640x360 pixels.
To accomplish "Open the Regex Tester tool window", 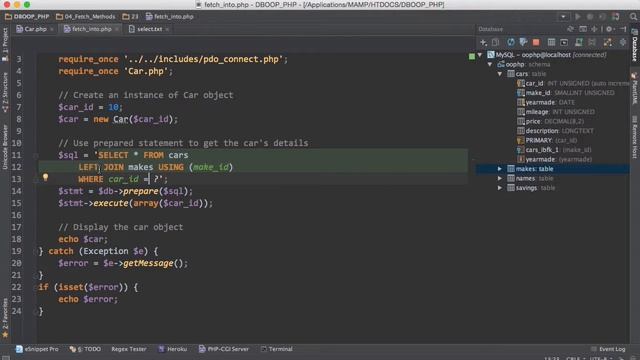I will point(129,349).
